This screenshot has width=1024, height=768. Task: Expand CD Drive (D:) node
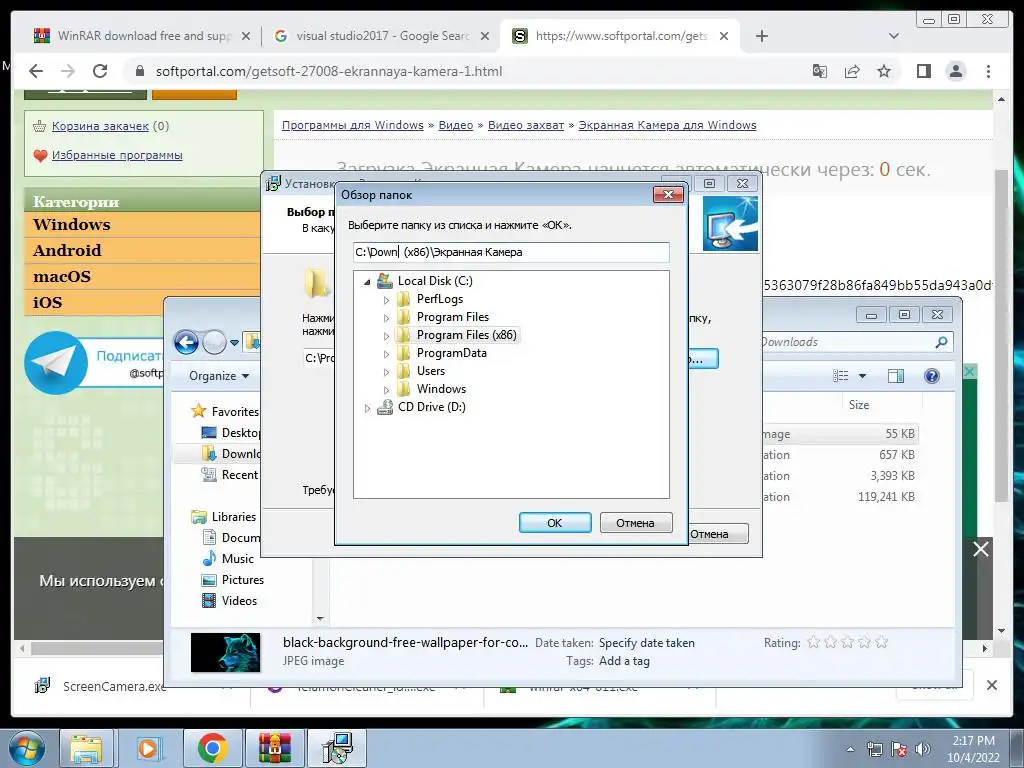click(x=367, y=408)
